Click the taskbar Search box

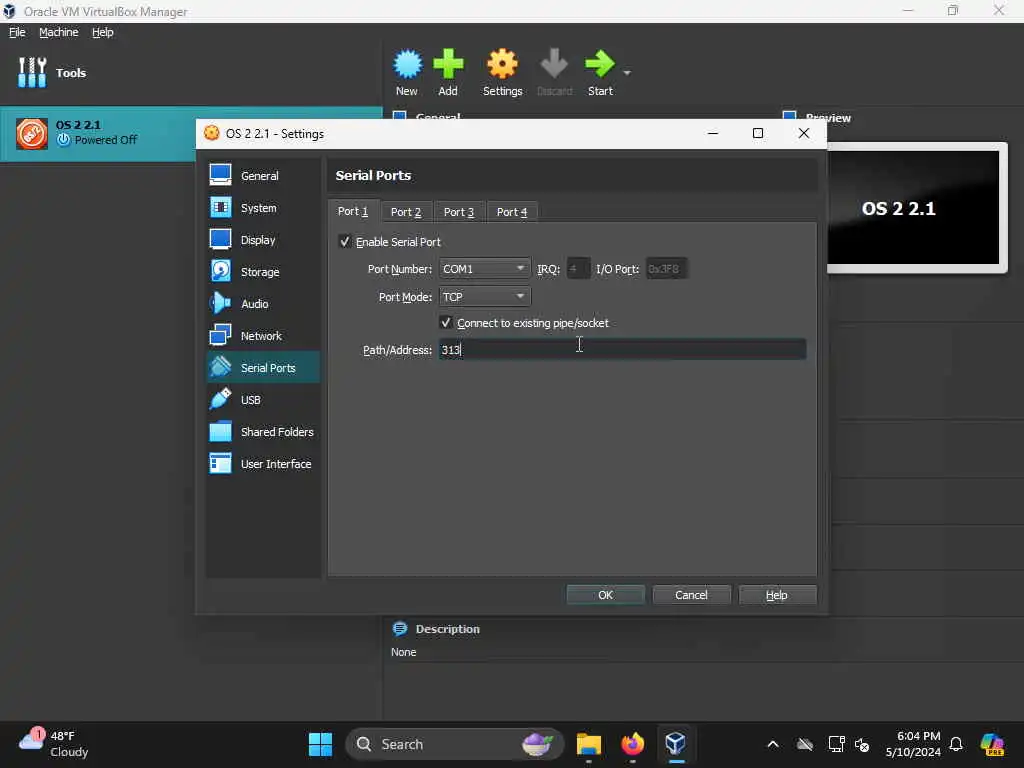point(454,744)
